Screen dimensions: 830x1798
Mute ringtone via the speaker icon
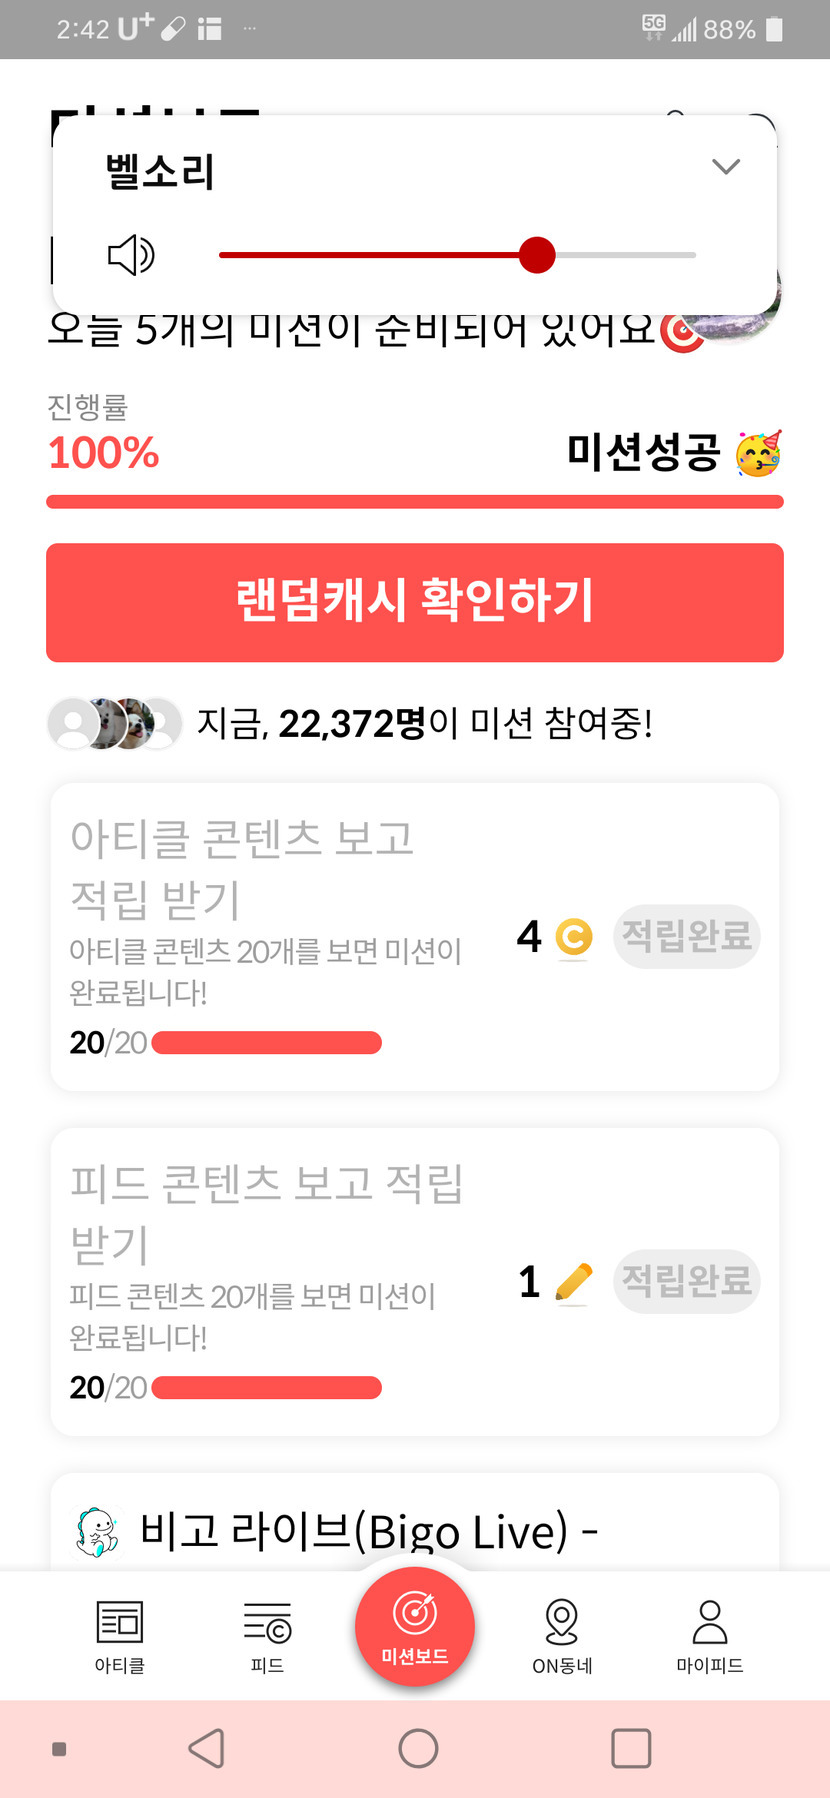coord(131,256)
